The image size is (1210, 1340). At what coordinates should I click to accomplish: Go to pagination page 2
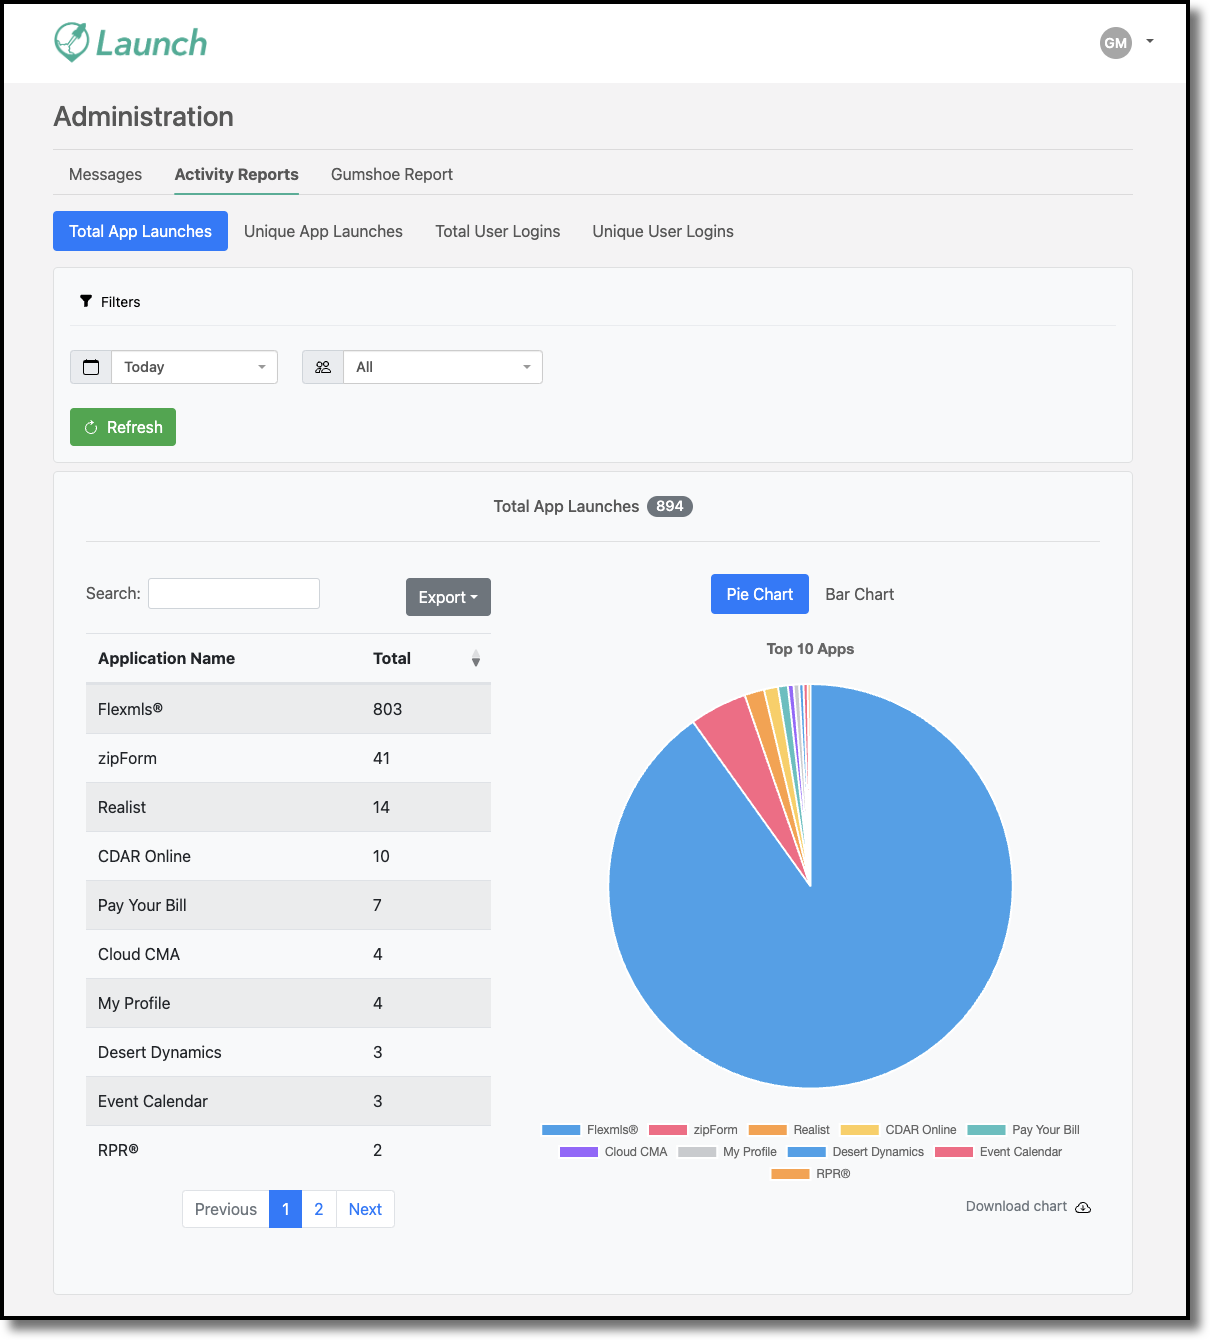click(x=318, y=1209)
